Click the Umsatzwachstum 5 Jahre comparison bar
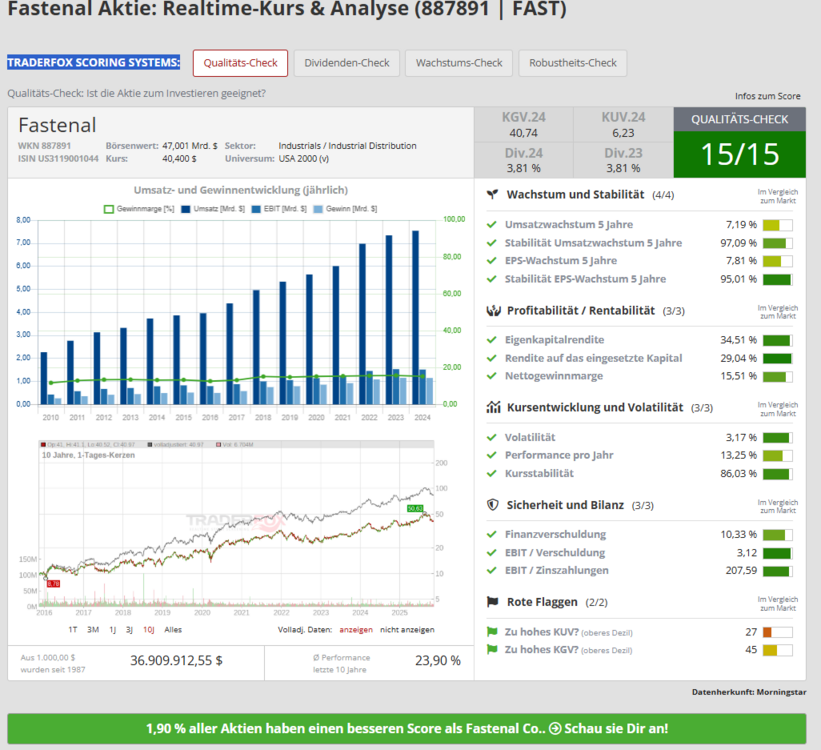 click(777, 225)
